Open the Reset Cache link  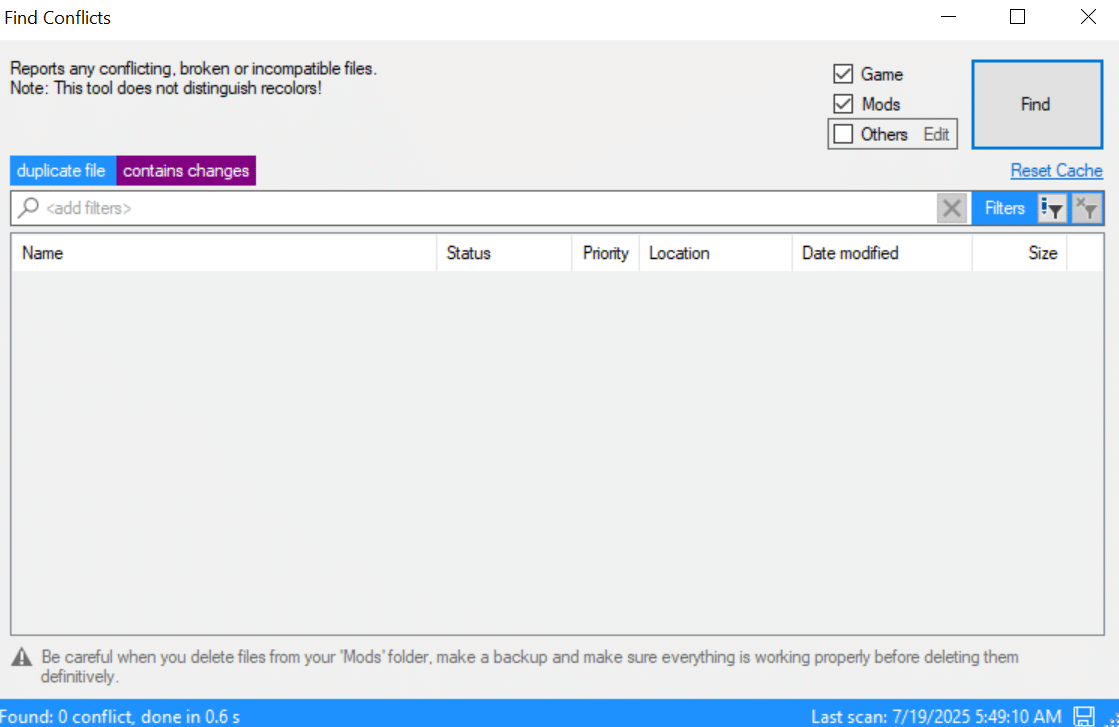coord(1056,170)
